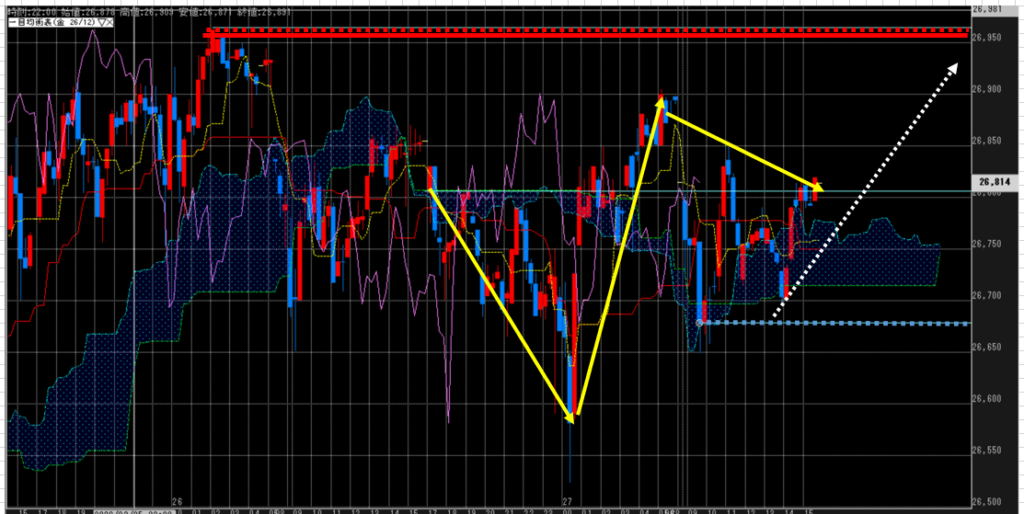
Task: Open the Ichimoku indicator dropdown triangle
Action: point(101,19)
